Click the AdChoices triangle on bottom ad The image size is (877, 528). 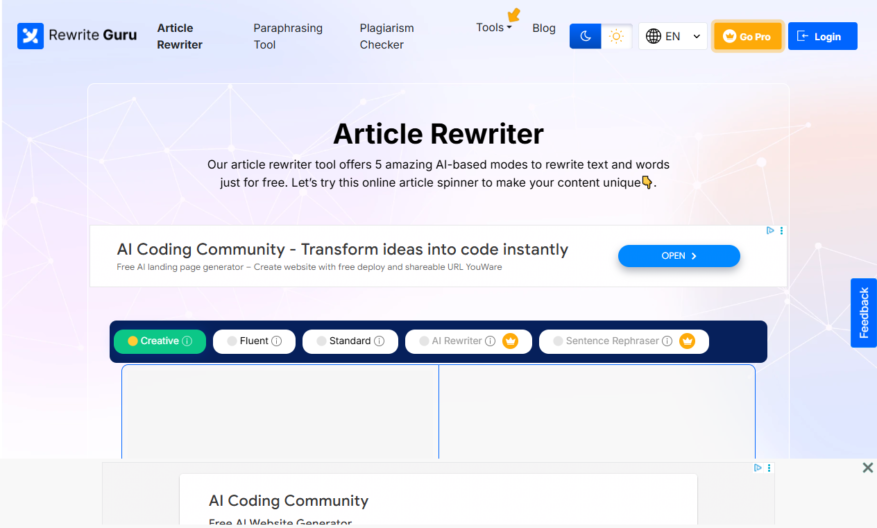click(758, 468)
